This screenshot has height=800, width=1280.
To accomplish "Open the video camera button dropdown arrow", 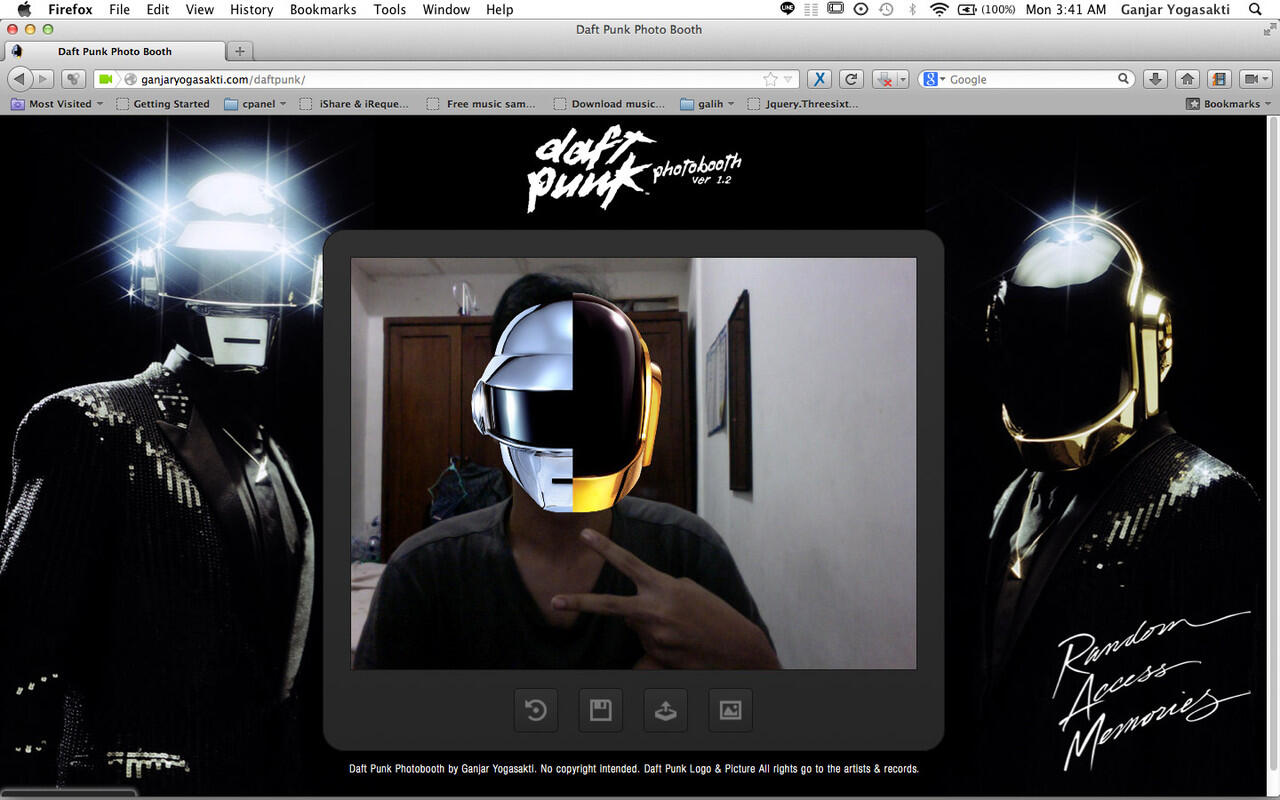I will click(x=1266, y=79).
